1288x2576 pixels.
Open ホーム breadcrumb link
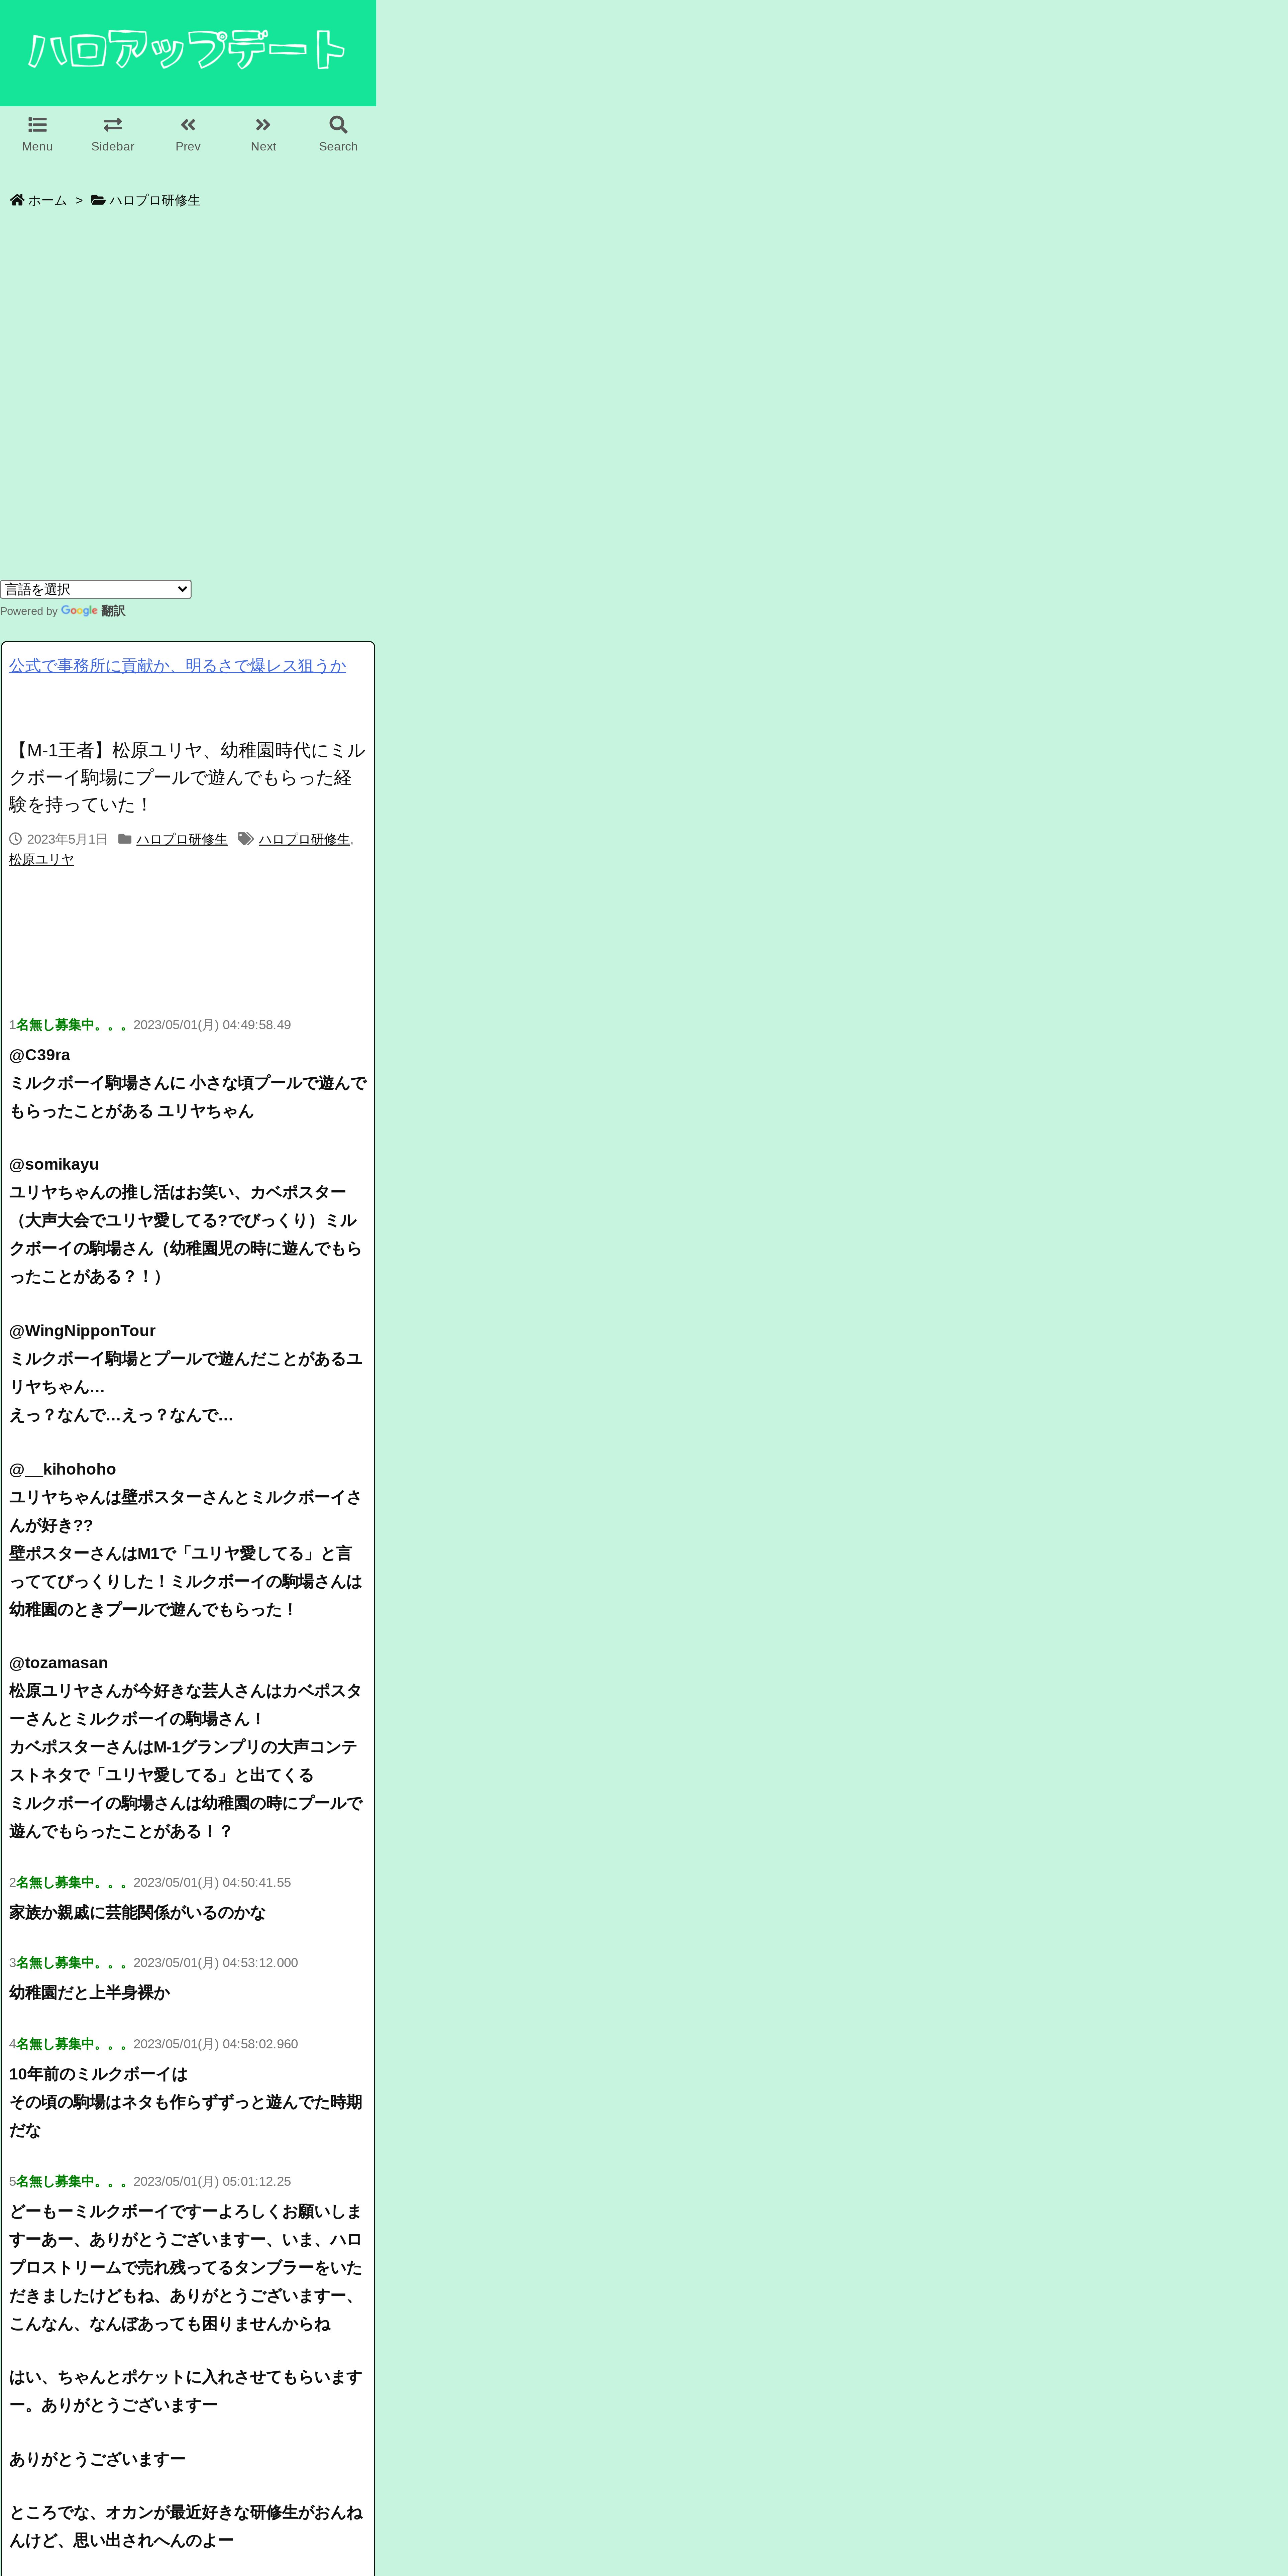(x=47, y=200)
